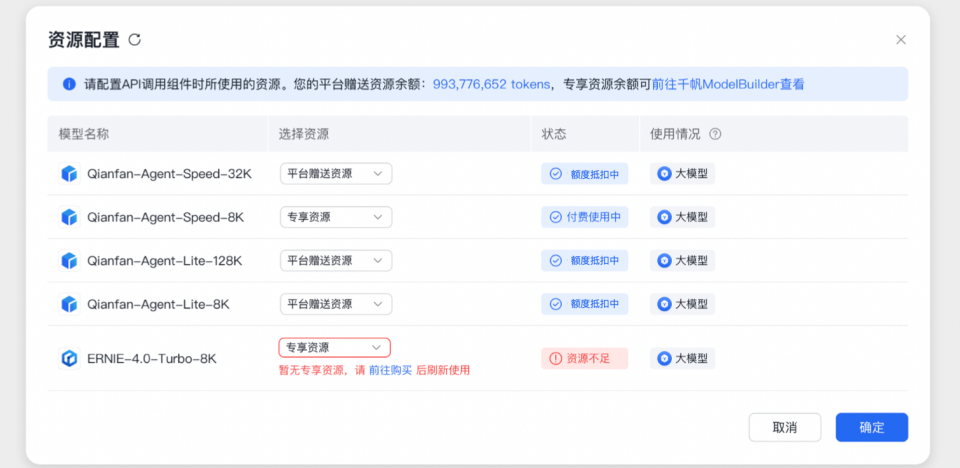Click the help question mark next to 使用情况

click(714, 134)
